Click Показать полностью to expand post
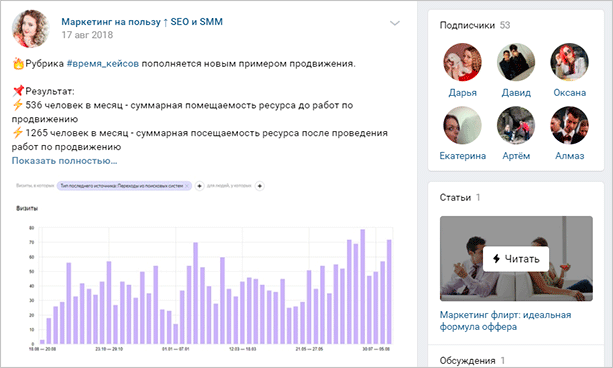613x368 pixels. pos(65,161)
